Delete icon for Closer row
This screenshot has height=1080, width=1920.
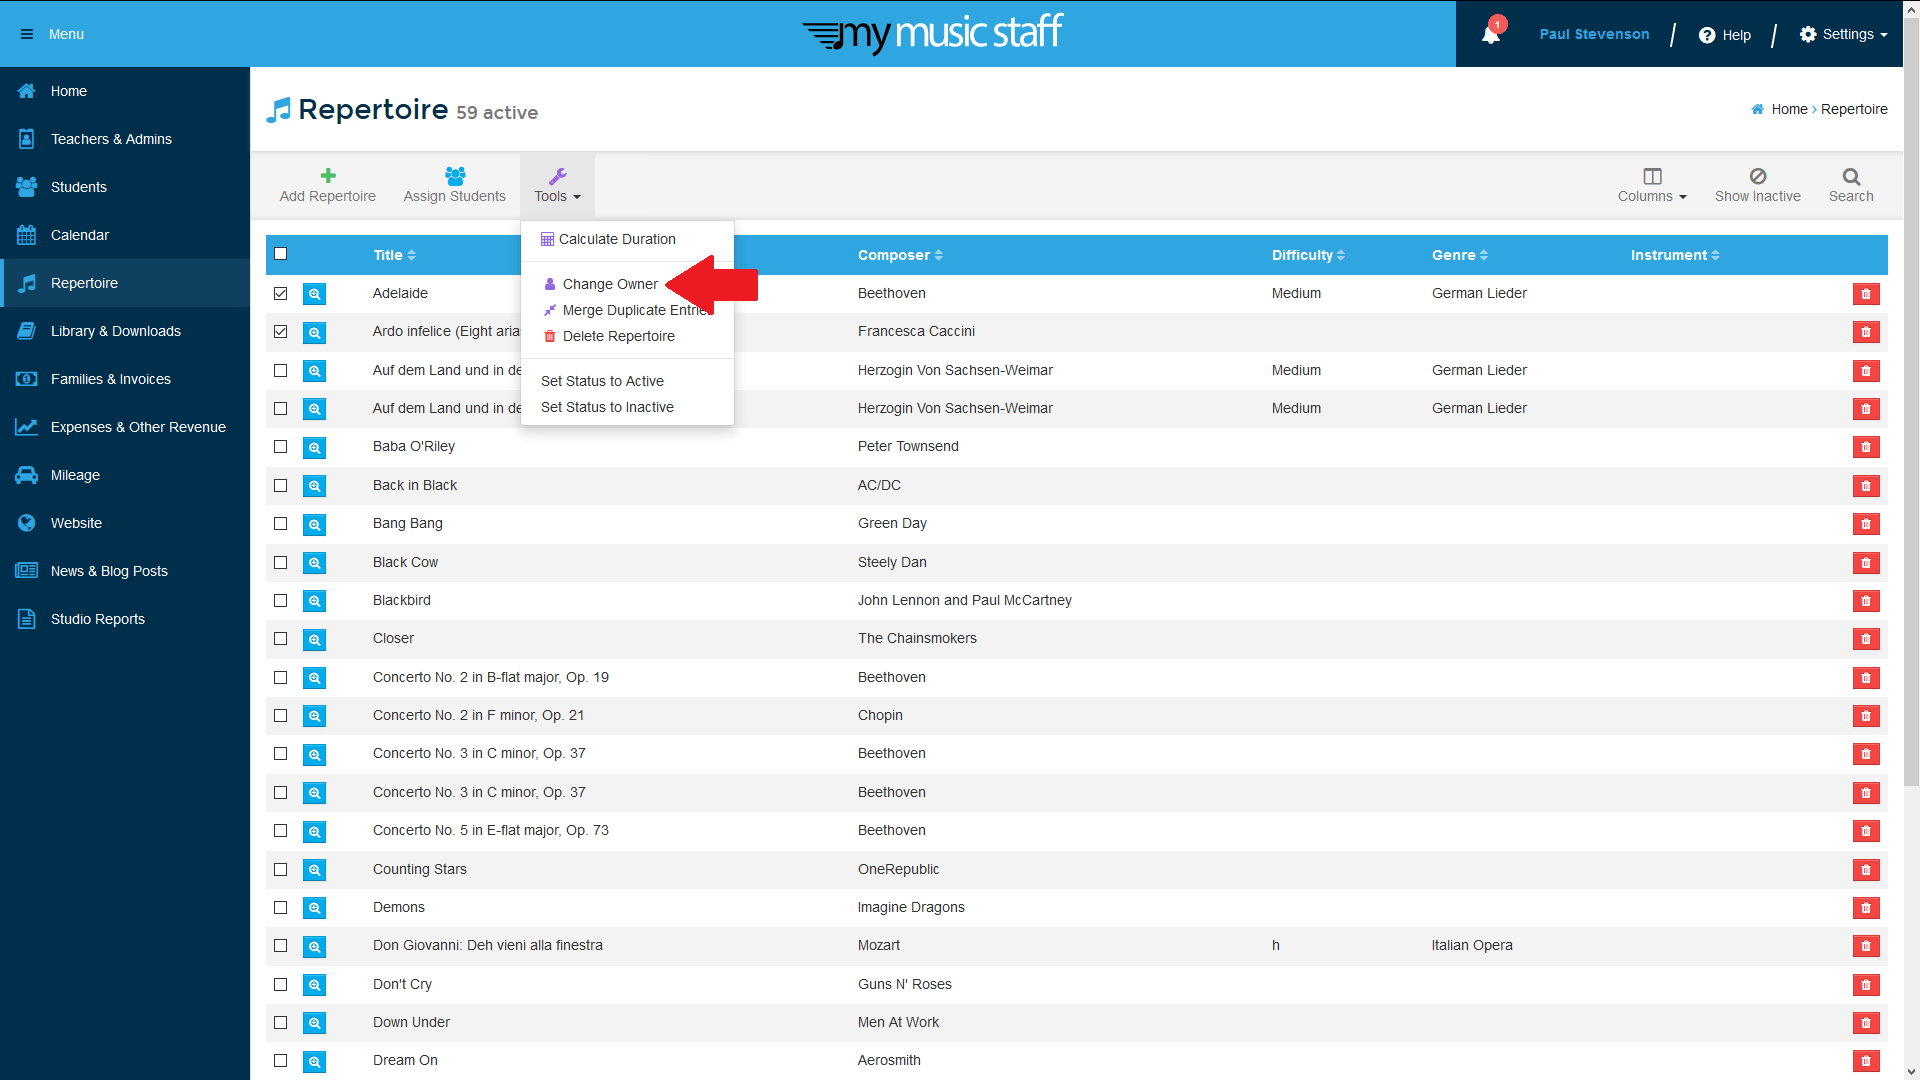[1866, 639]
